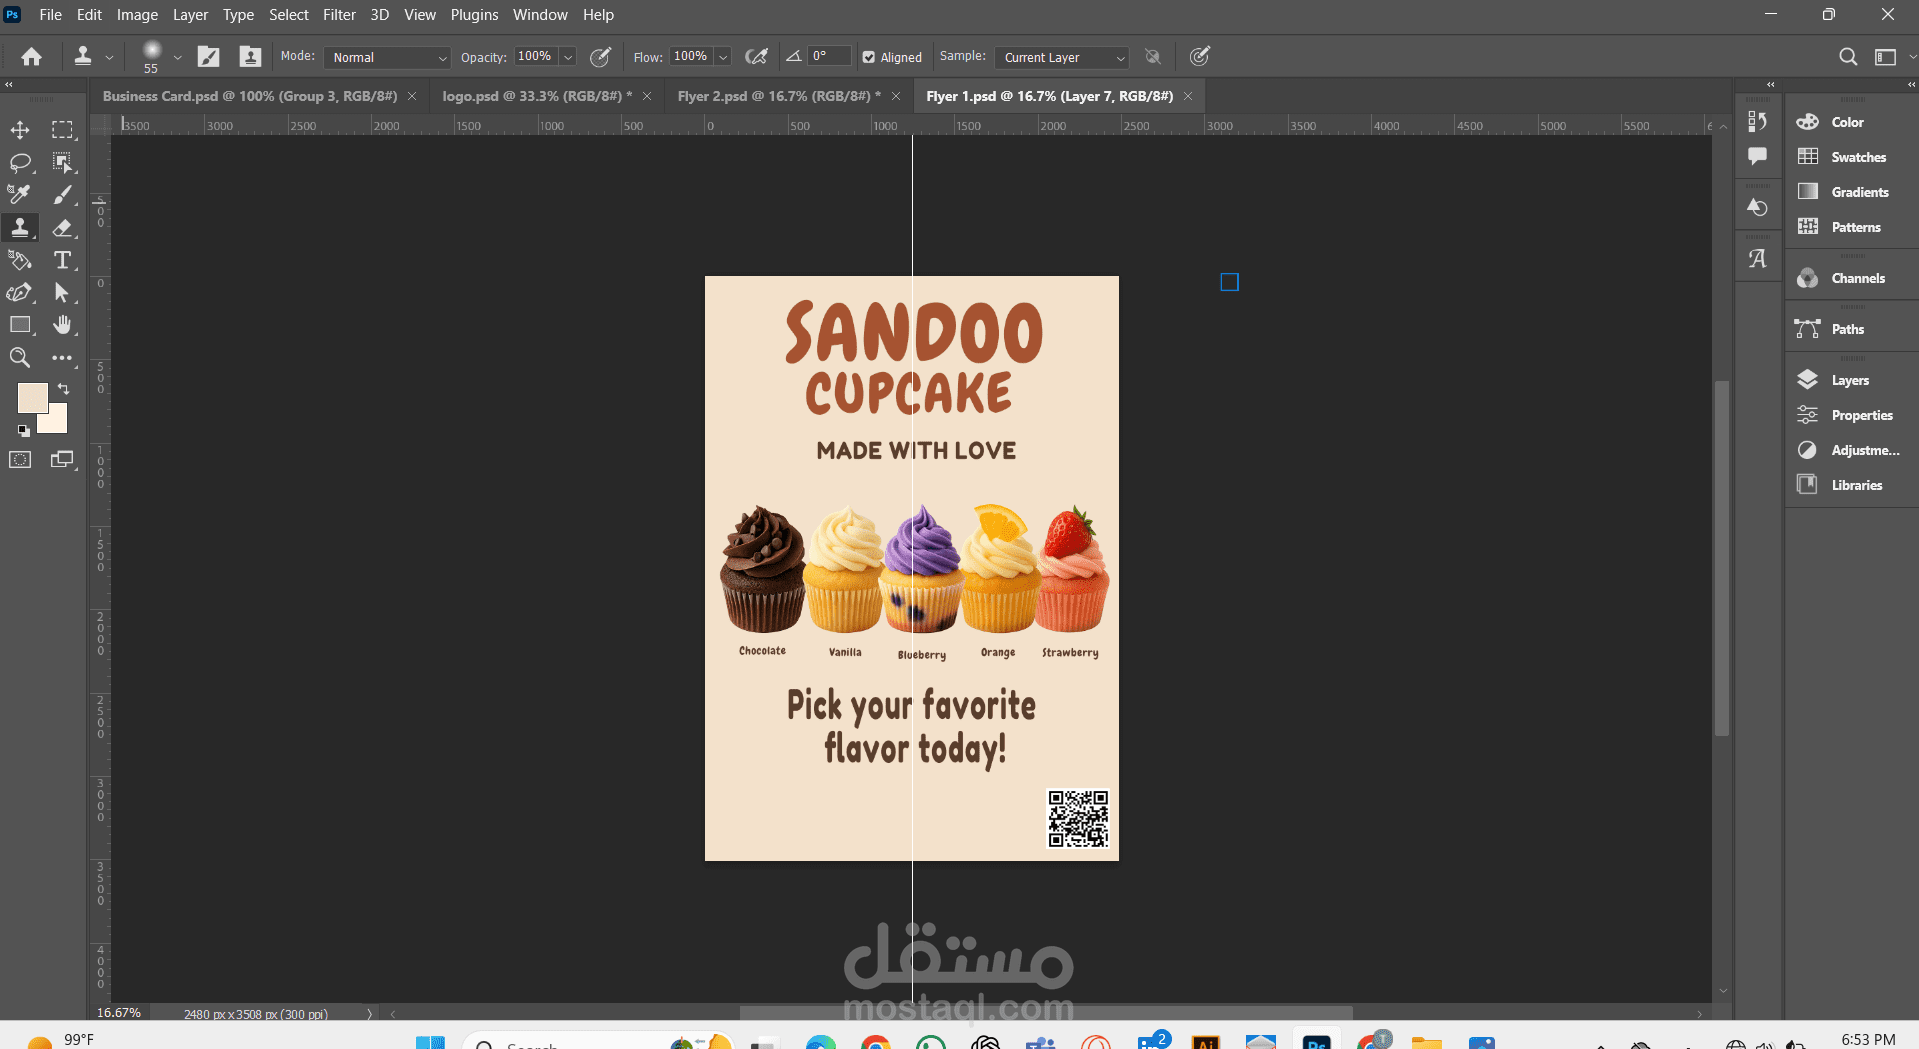This screenshot has height=1049, width=1919.
Task: Open the Comments panel icon
Action: [x=1757, y=156]
